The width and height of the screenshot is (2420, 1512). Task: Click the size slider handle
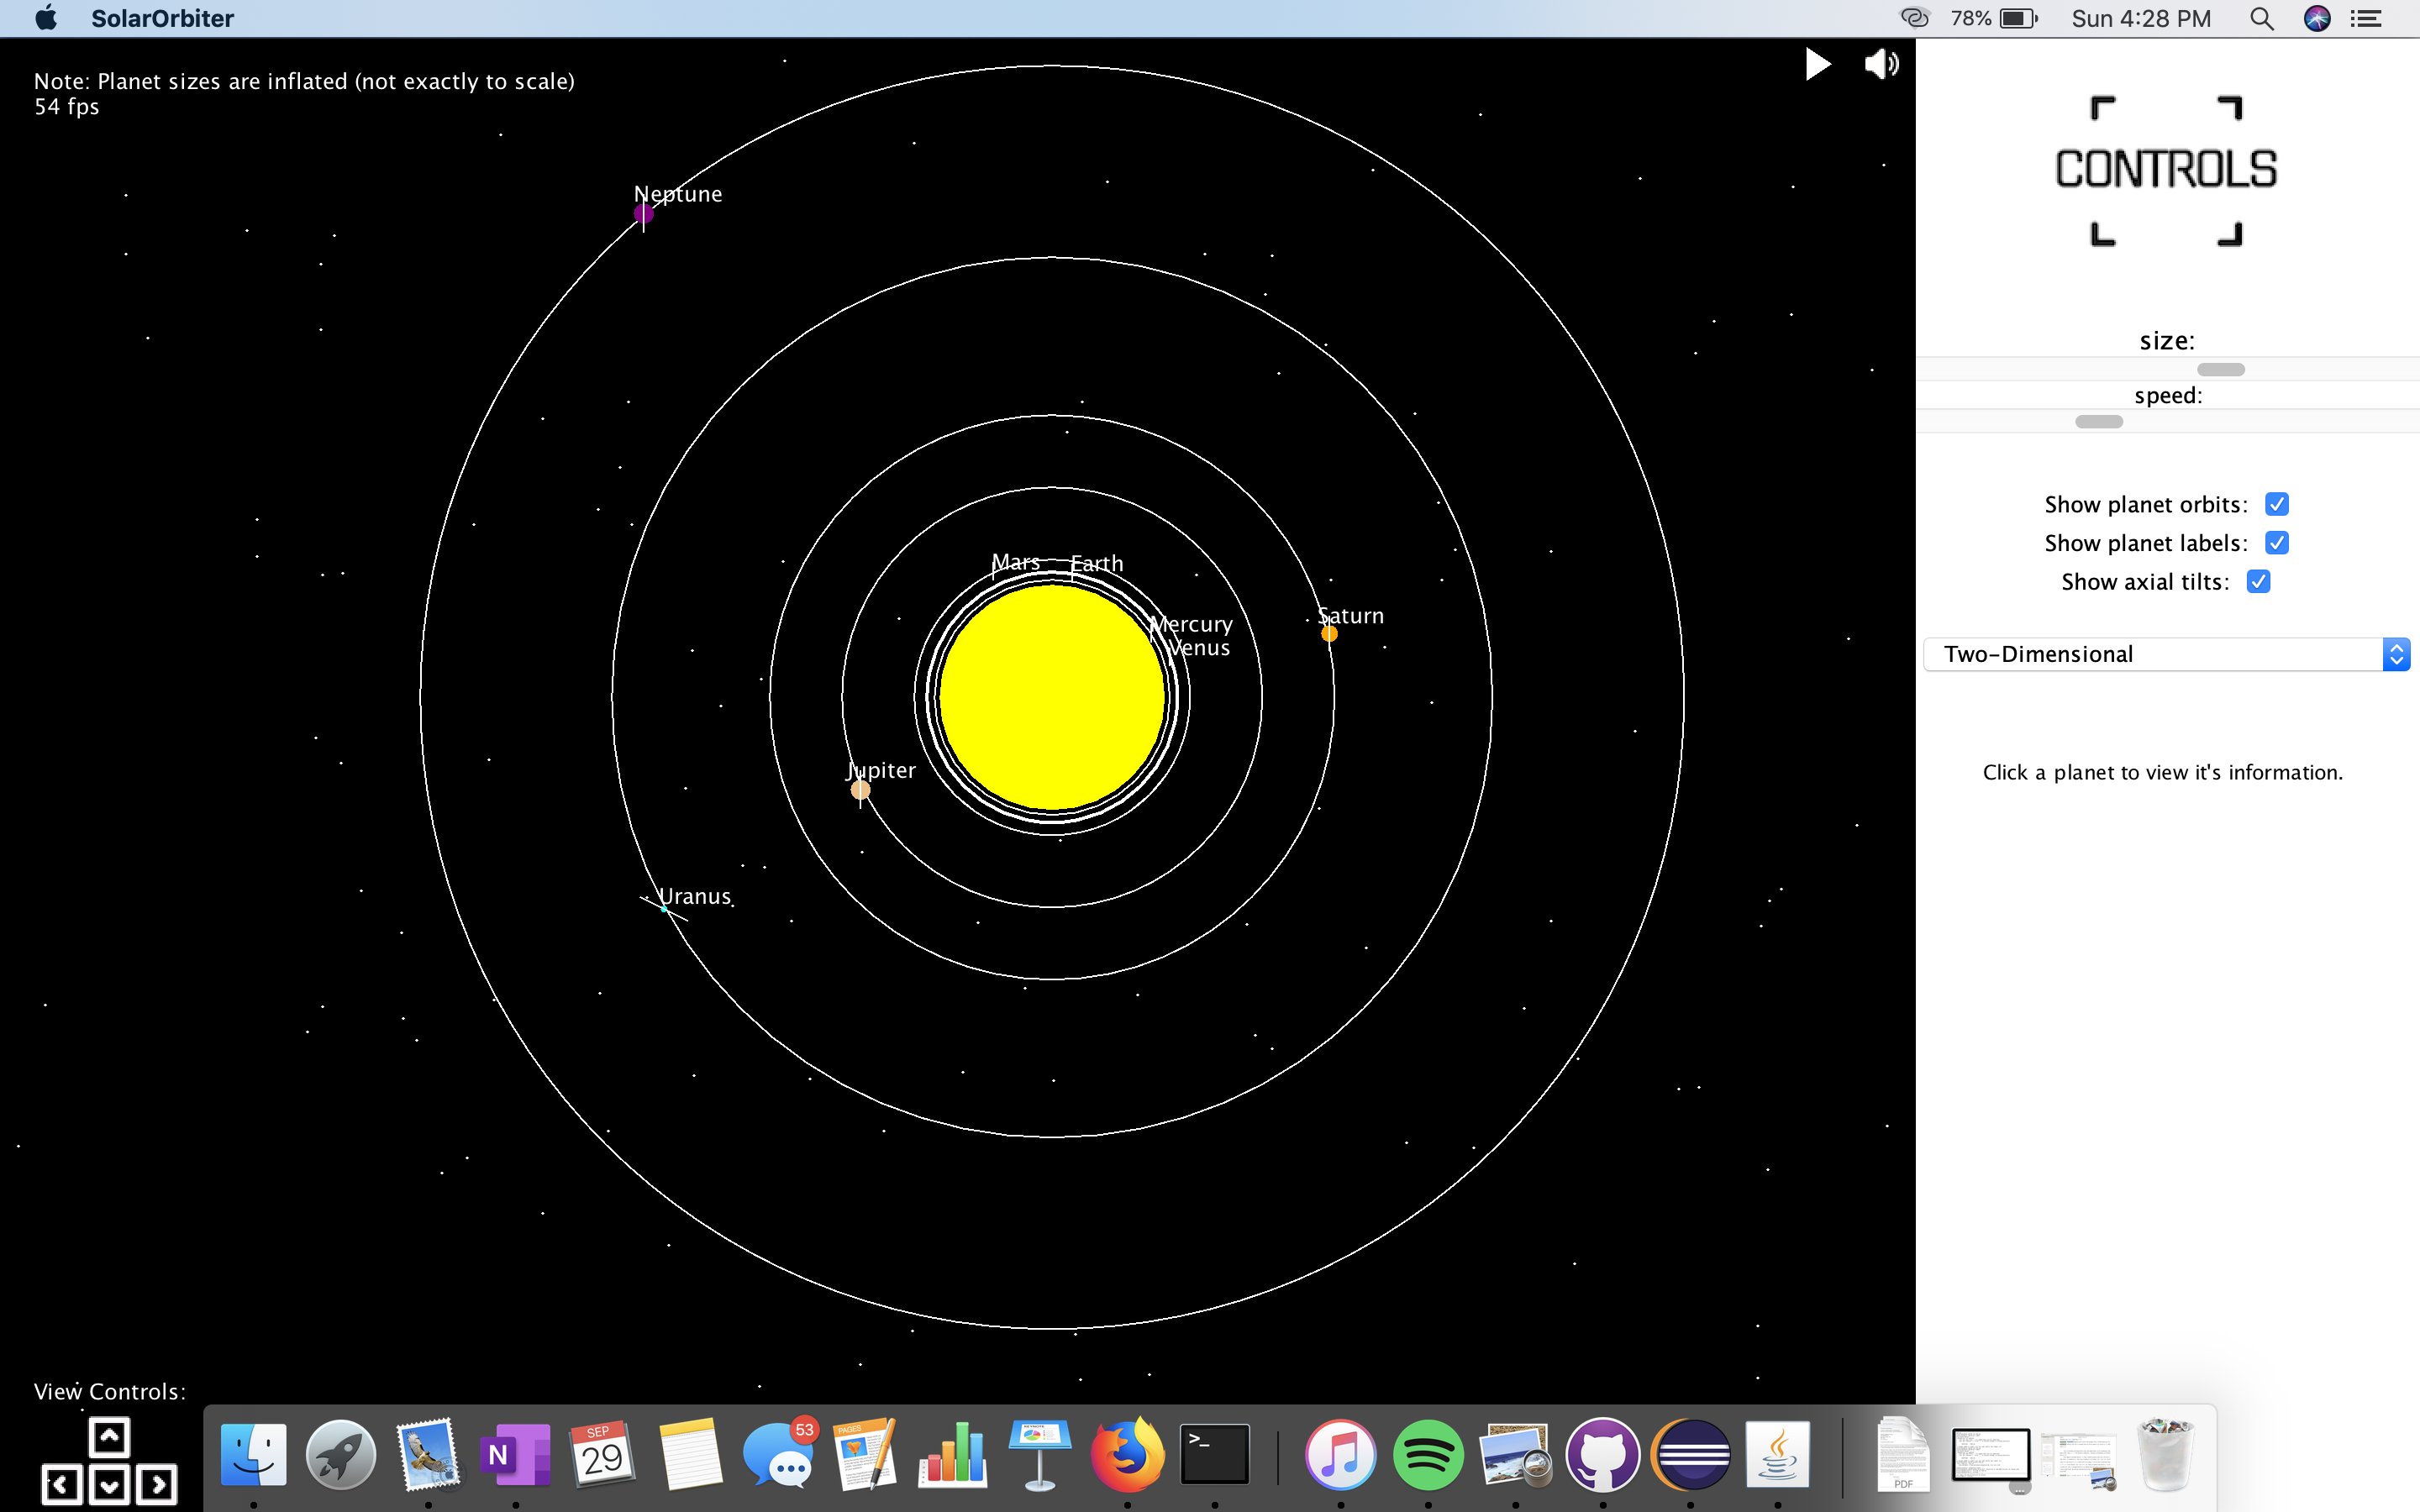pos(2220,369)
